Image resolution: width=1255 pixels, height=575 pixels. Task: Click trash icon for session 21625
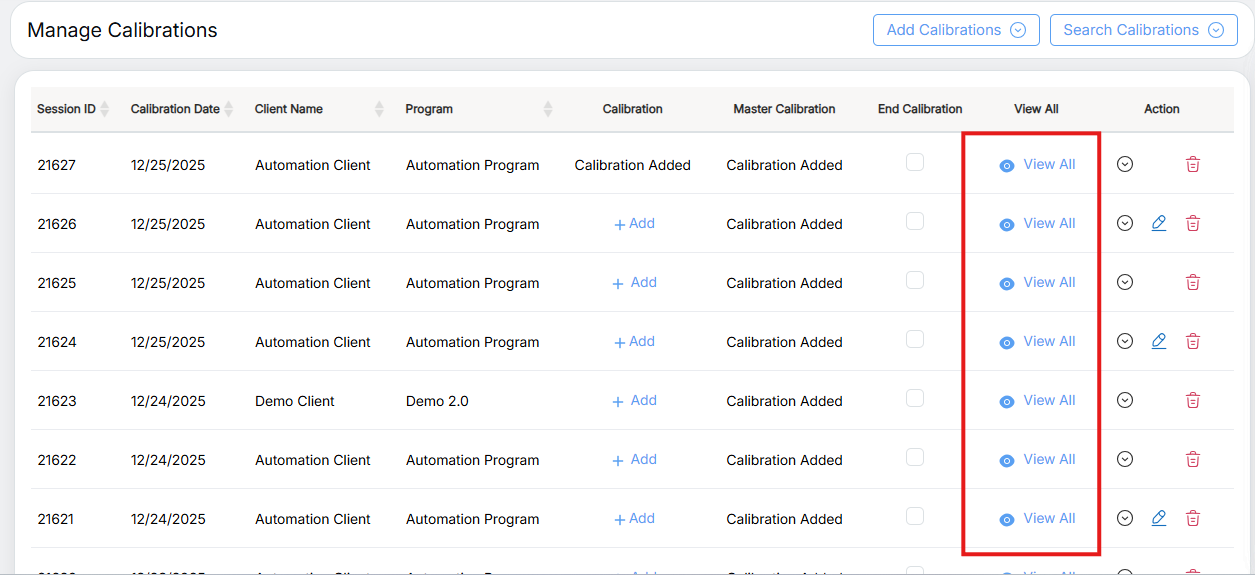pos(1192,282)
